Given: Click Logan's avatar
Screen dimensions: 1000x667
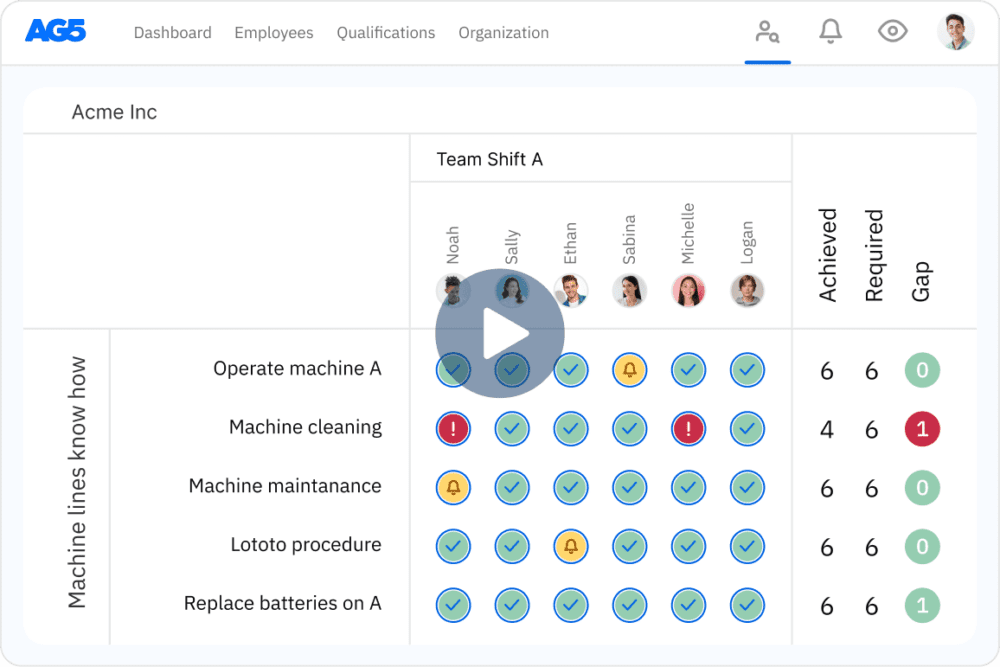Looking at the screenshot, I should 747,291.
